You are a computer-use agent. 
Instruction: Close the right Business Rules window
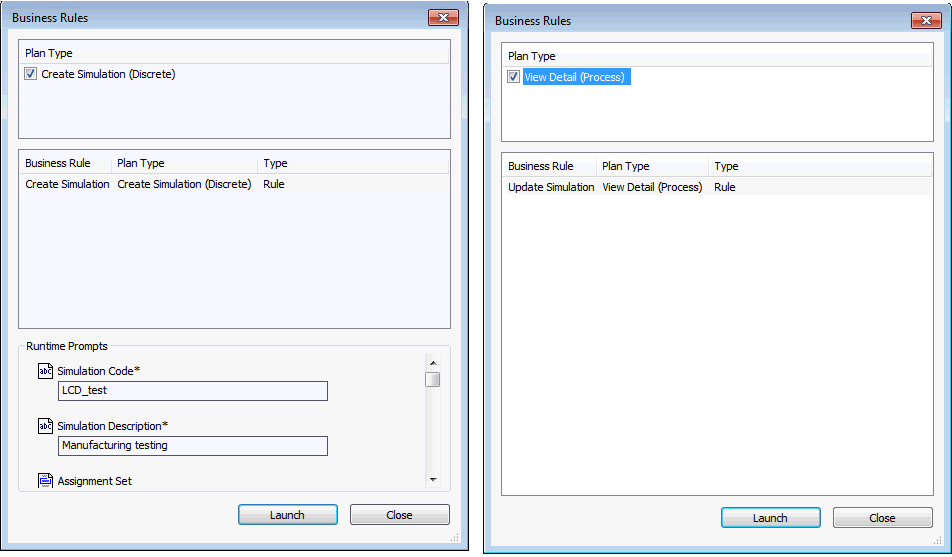926,21
